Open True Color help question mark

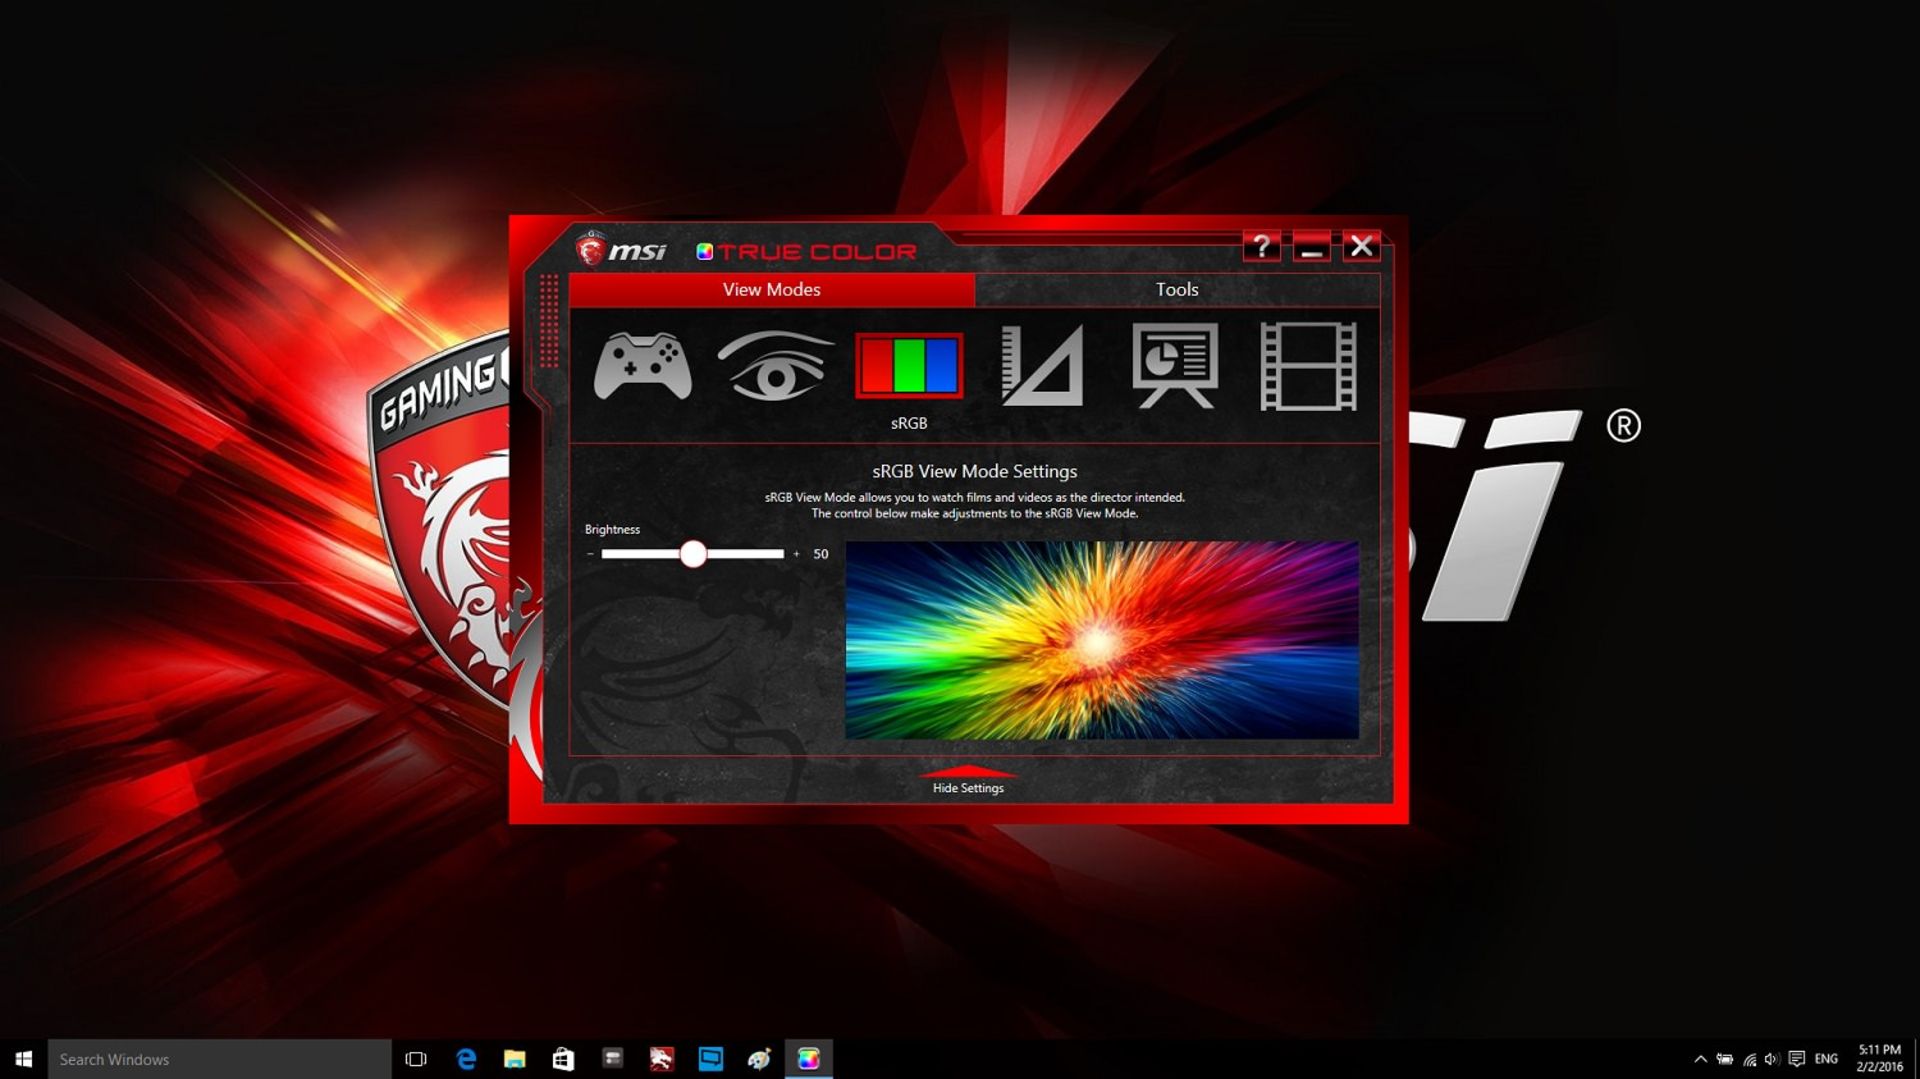[x=1262, y=246]
